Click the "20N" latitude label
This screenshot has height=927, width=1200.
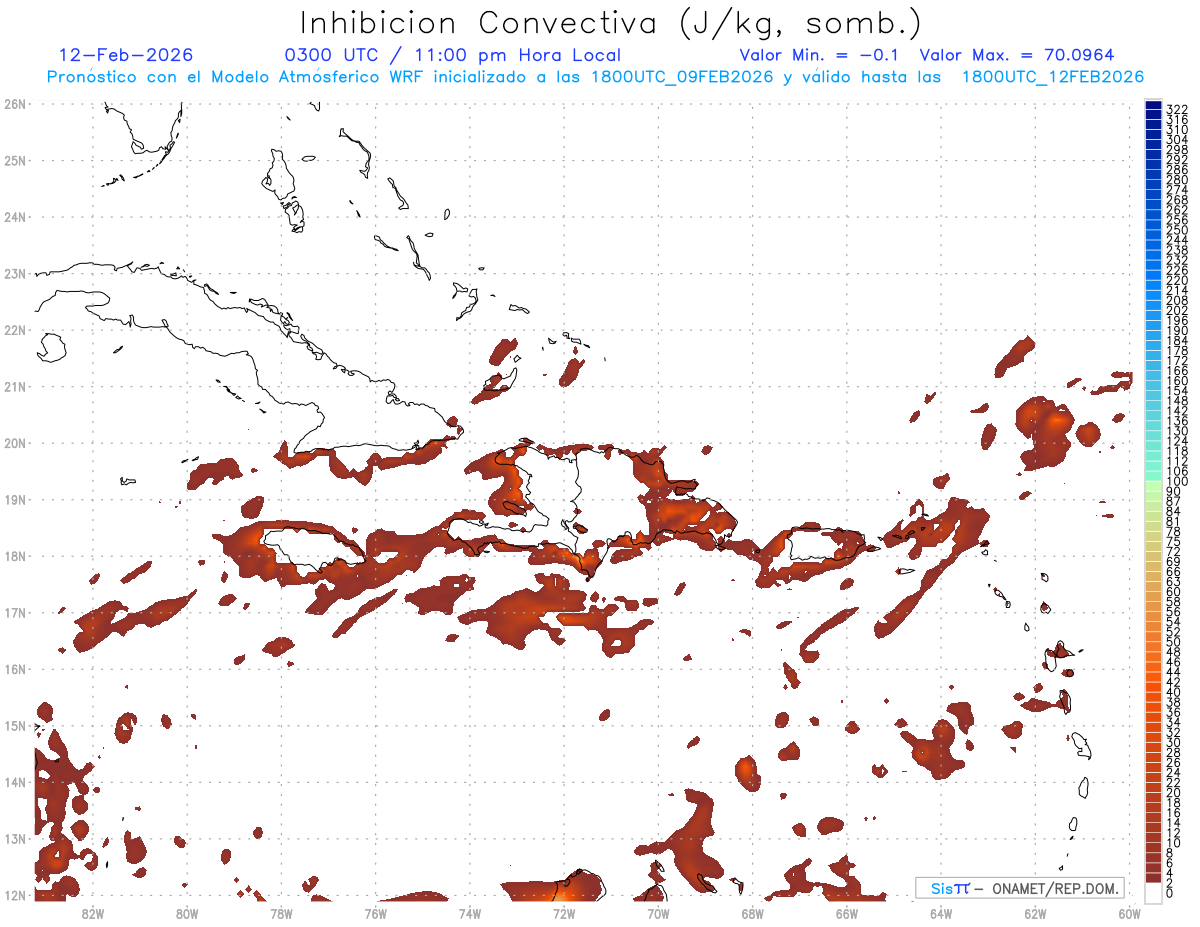tap(15, 443)
